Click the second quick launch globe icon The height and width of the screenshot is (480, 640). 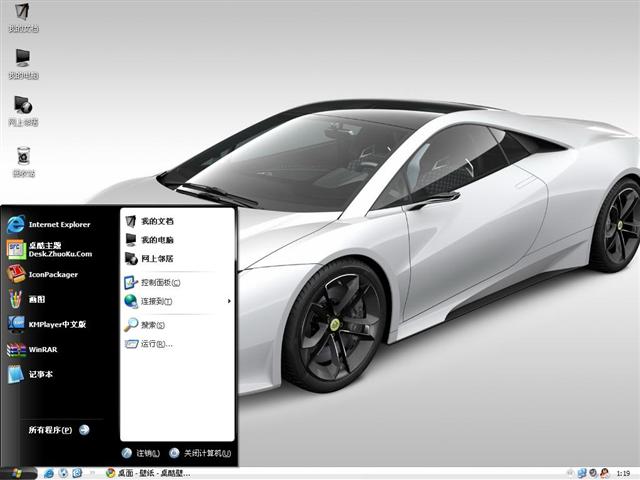63,473
